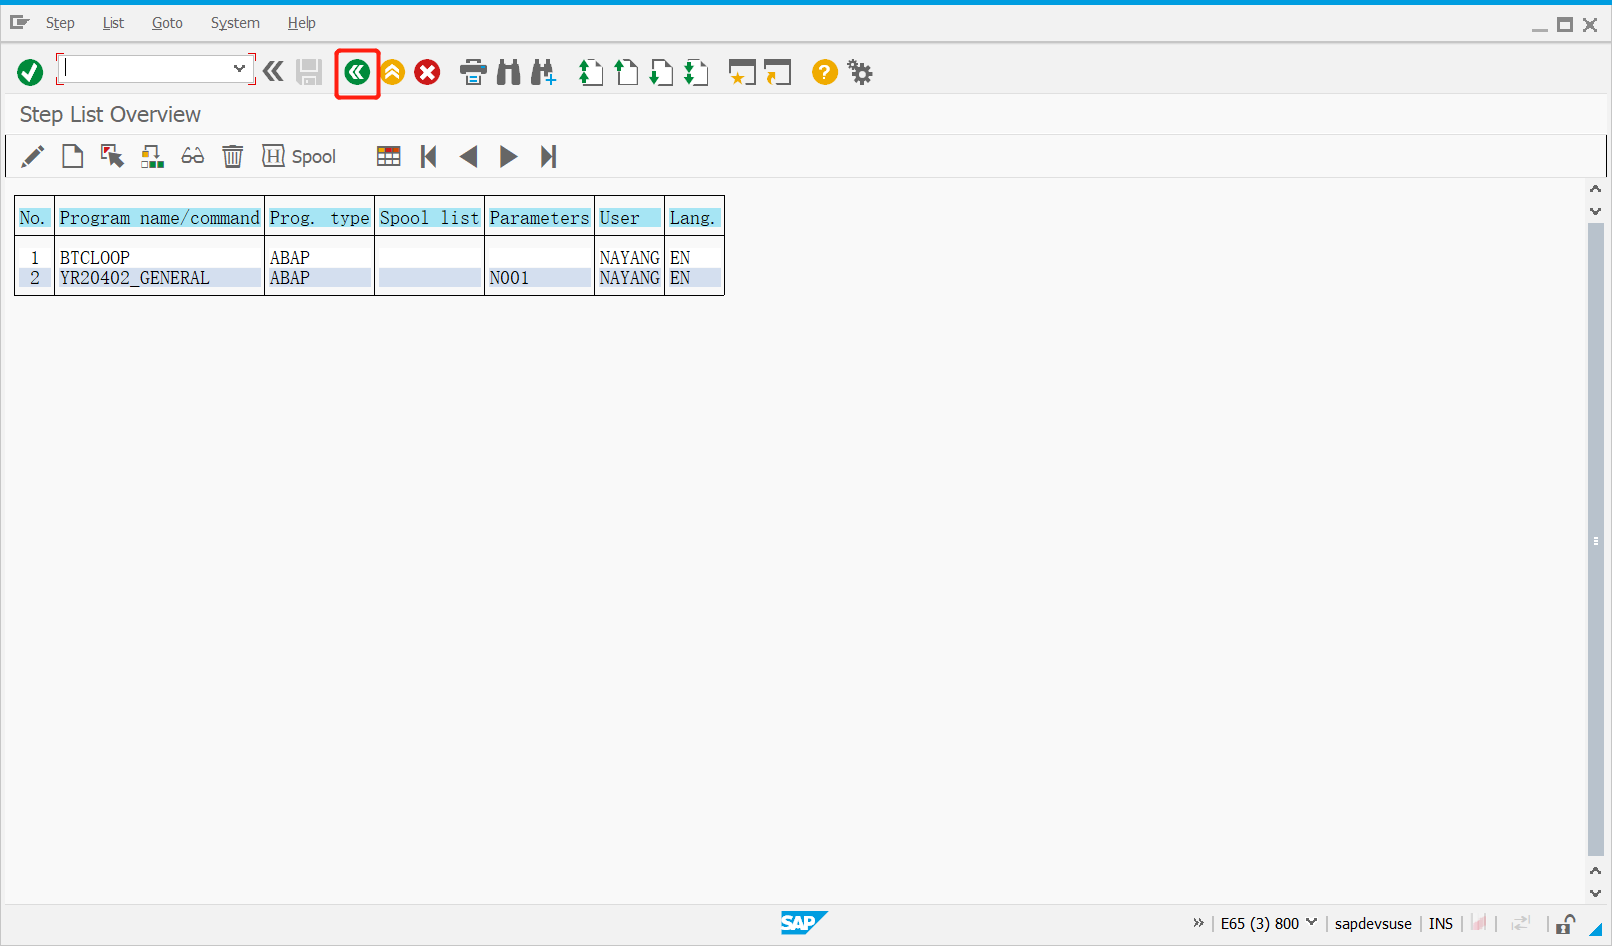The height and width of the screenshot is (946, 1612).
Task: Select the Edit step pencil icon
Action: pyautogui.click(x=32, y=156)
